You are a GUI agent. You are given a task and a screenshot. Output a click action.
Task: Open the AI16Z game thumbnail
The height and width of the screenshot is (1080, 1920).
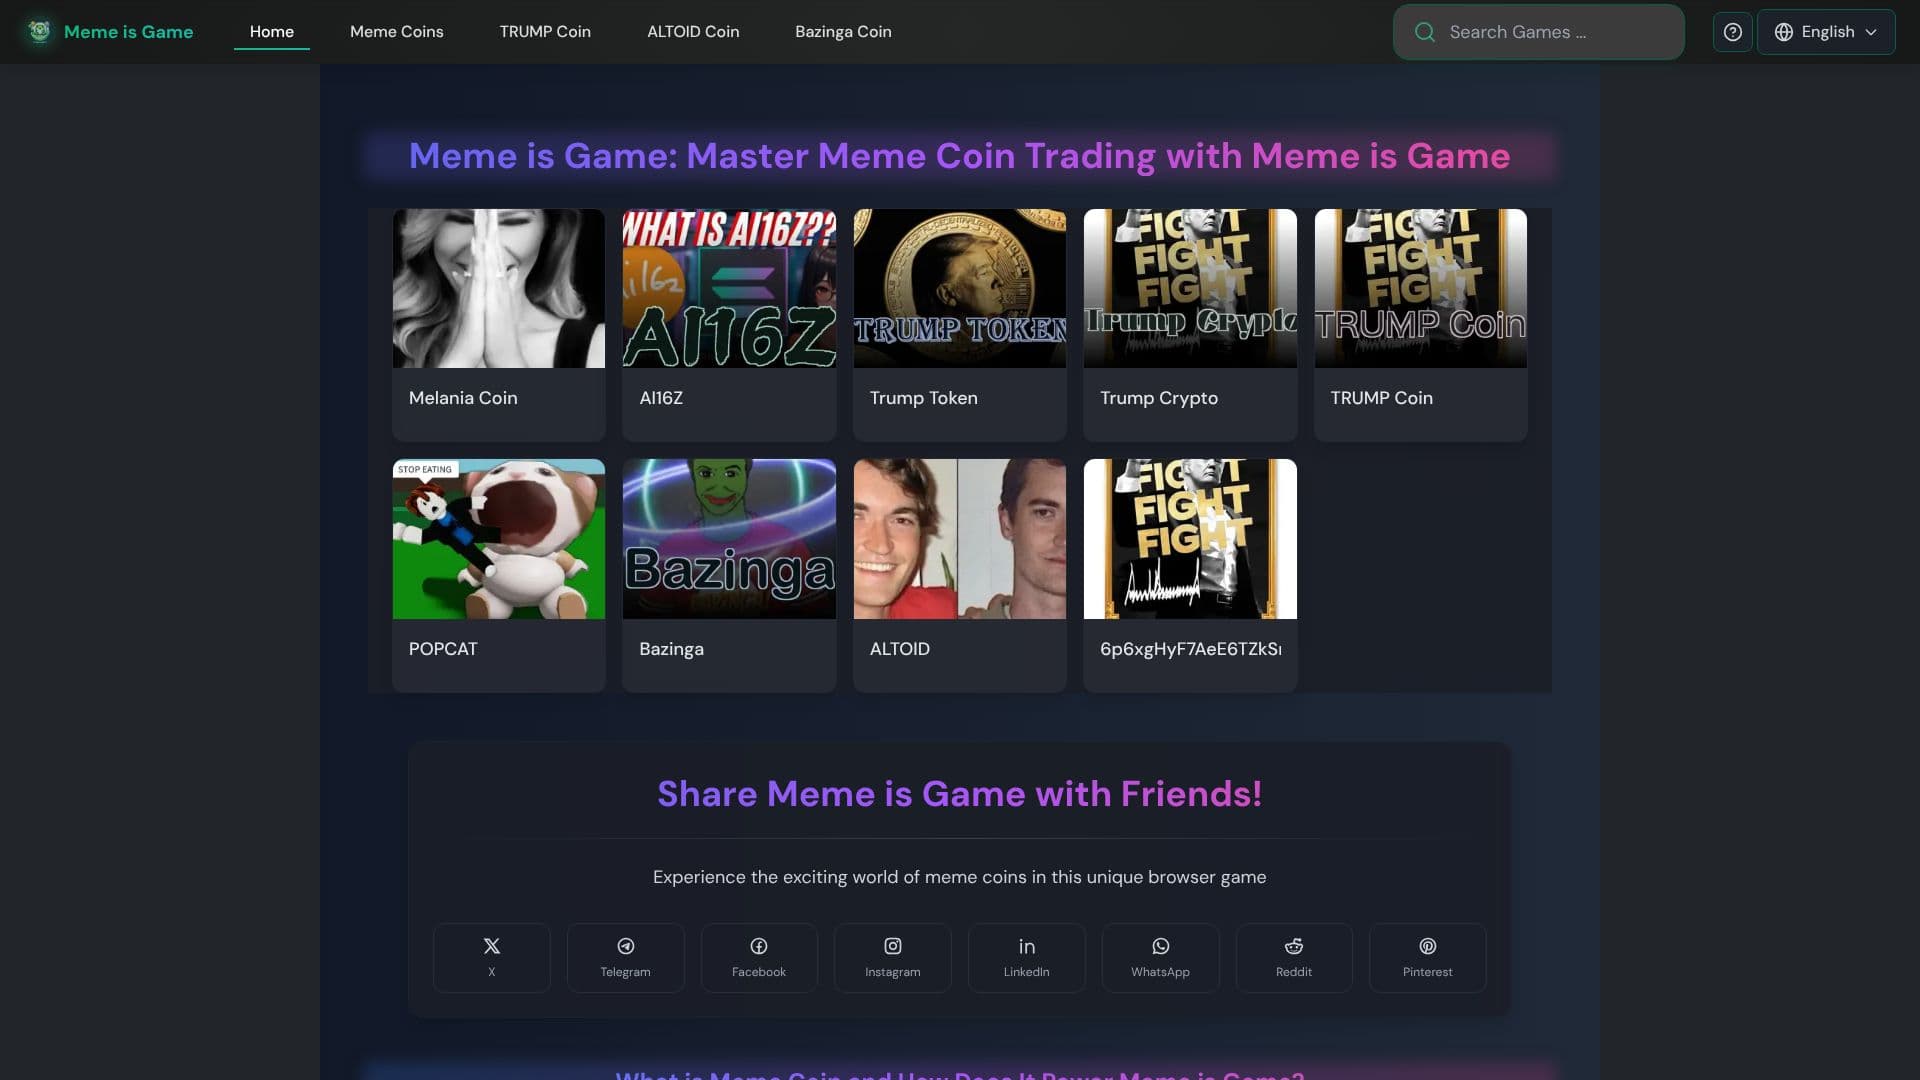(x=729, y=288)
